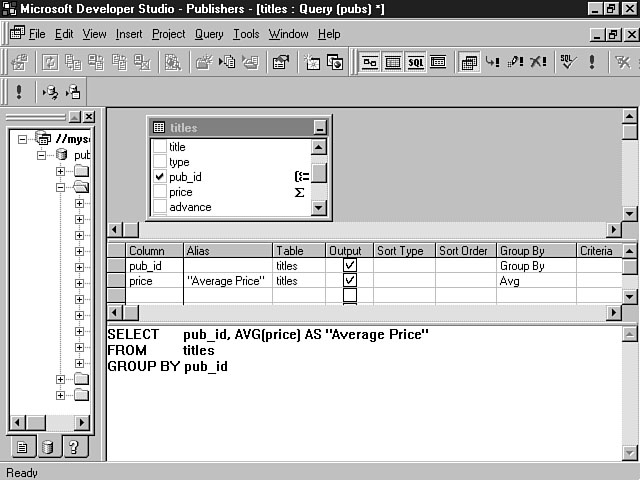Click the Column header in the grid pane
This screenshot has height=480, width=640.
point(154,251)
